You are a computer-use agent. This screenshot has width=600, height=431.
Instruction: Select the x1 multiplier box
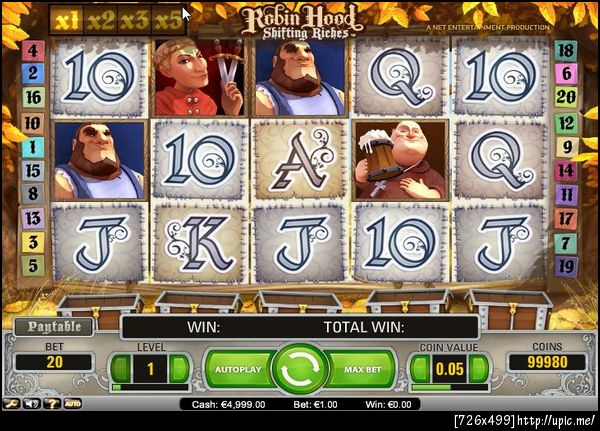click(67, 20)
